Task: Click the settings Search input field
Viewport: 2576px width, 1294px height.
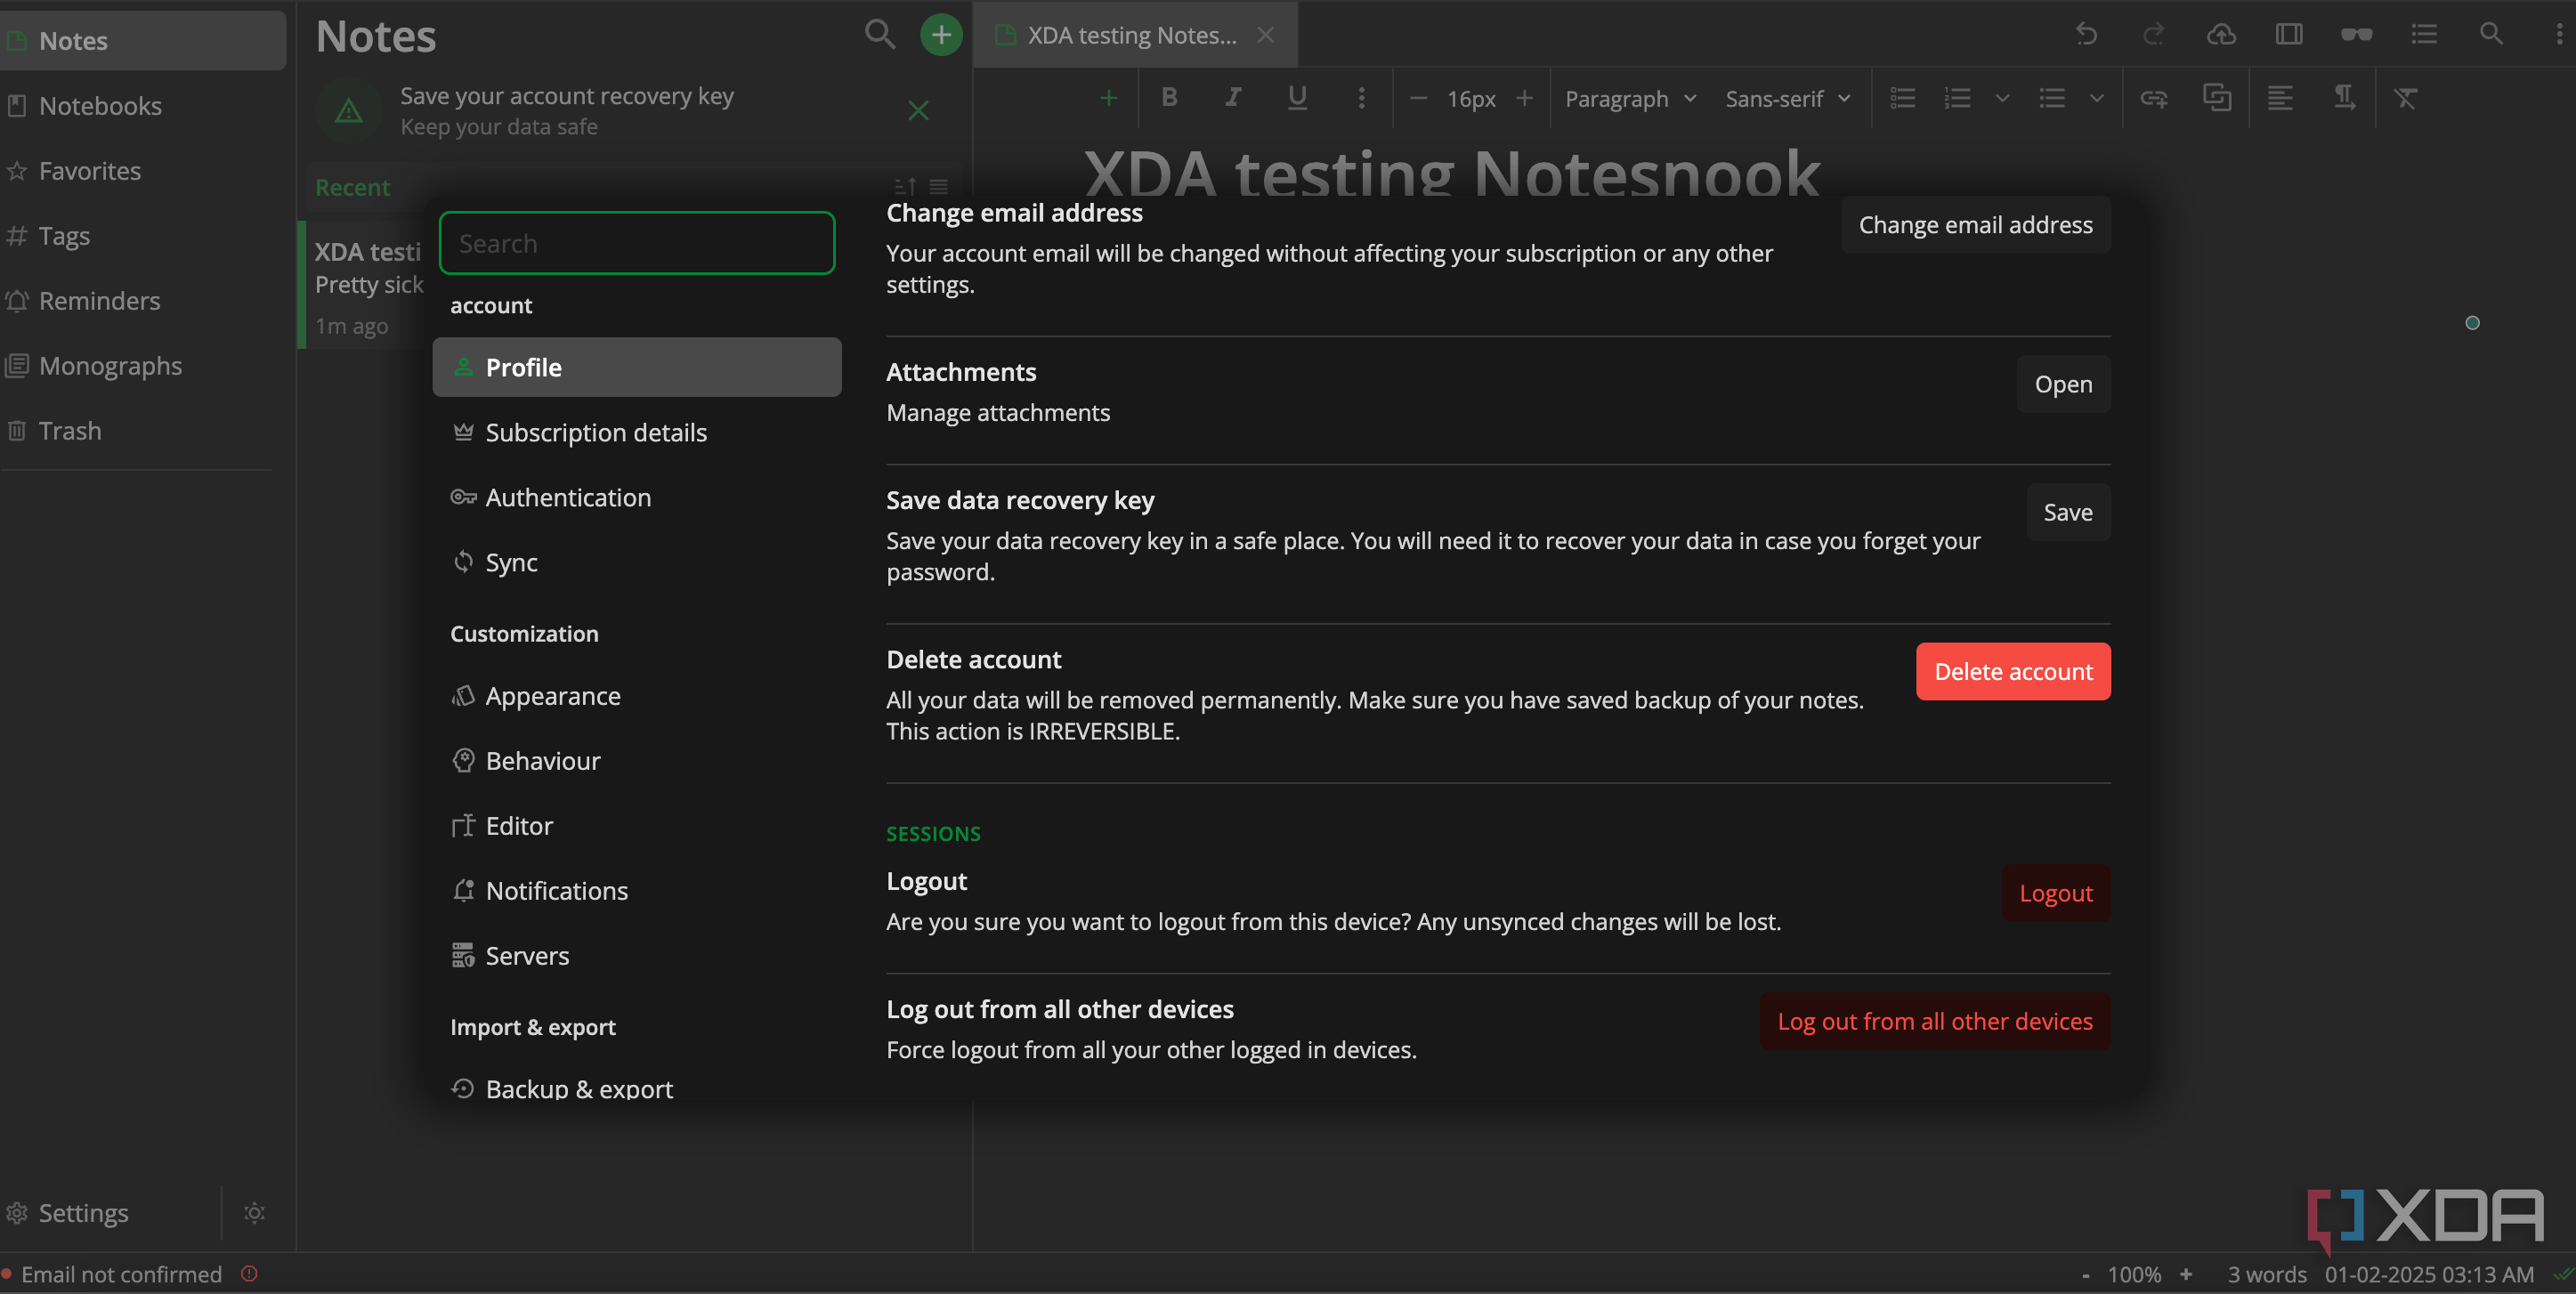Action: [x=637, y=242]
